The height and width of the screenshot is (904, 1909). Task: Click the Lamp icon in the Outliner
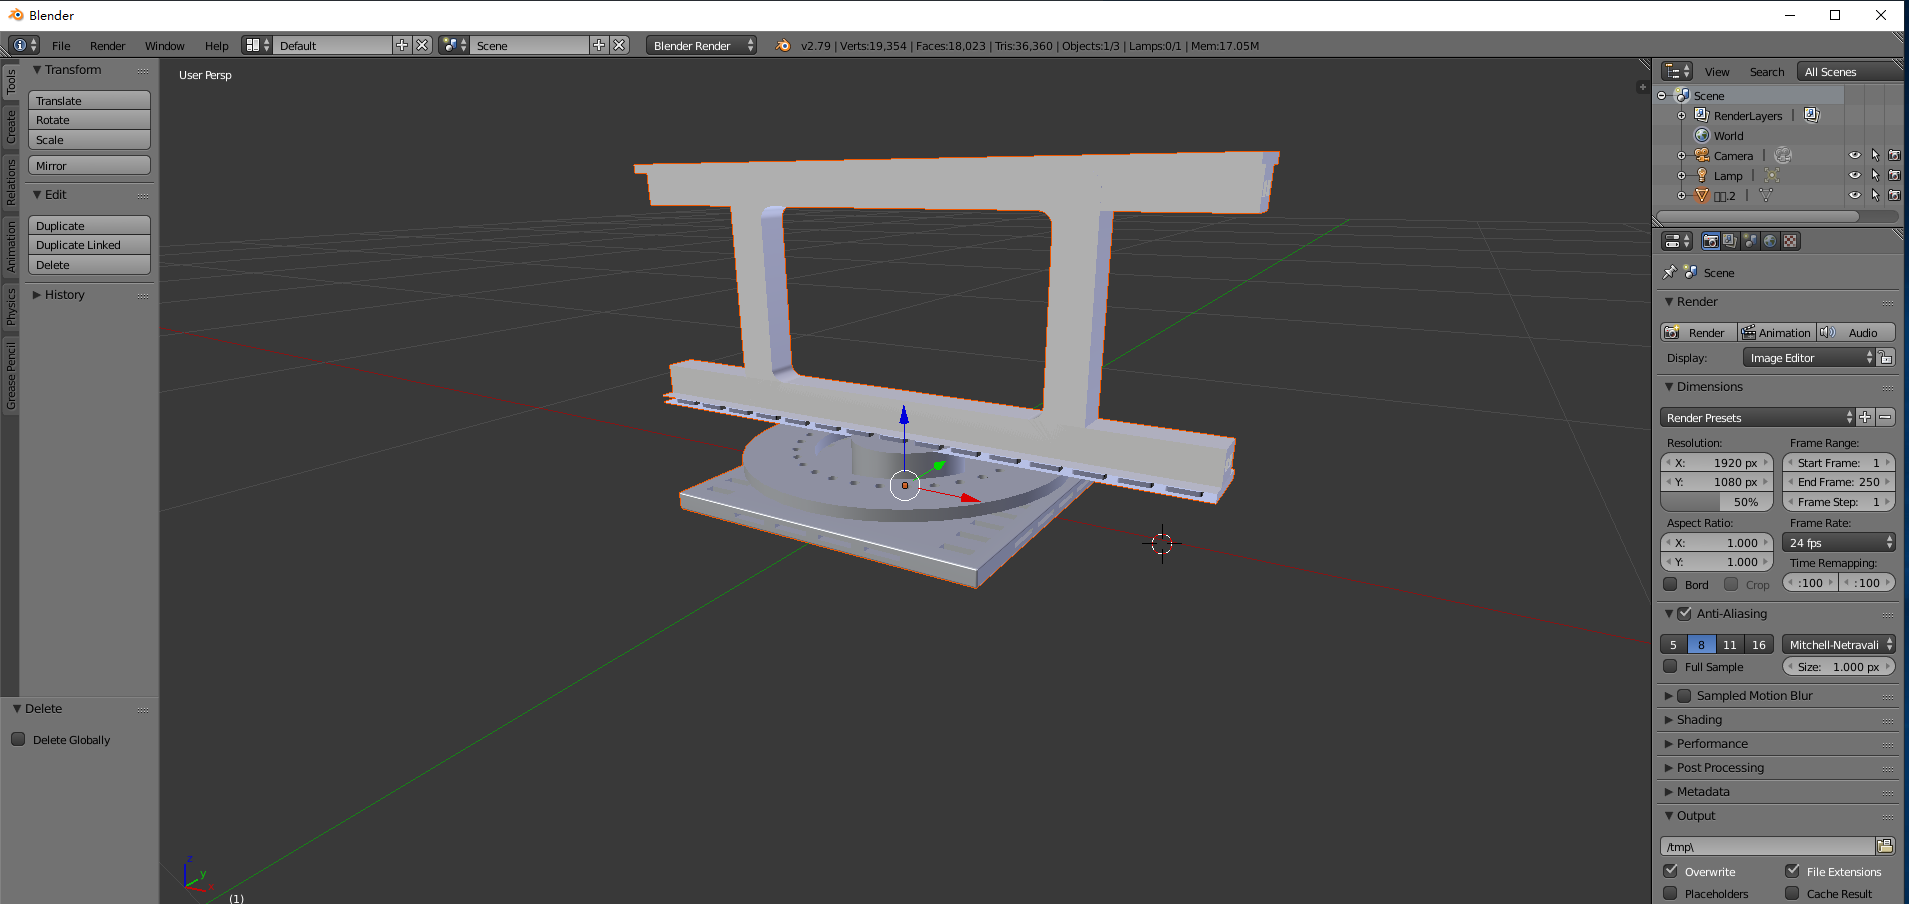tap(1702, 177)
